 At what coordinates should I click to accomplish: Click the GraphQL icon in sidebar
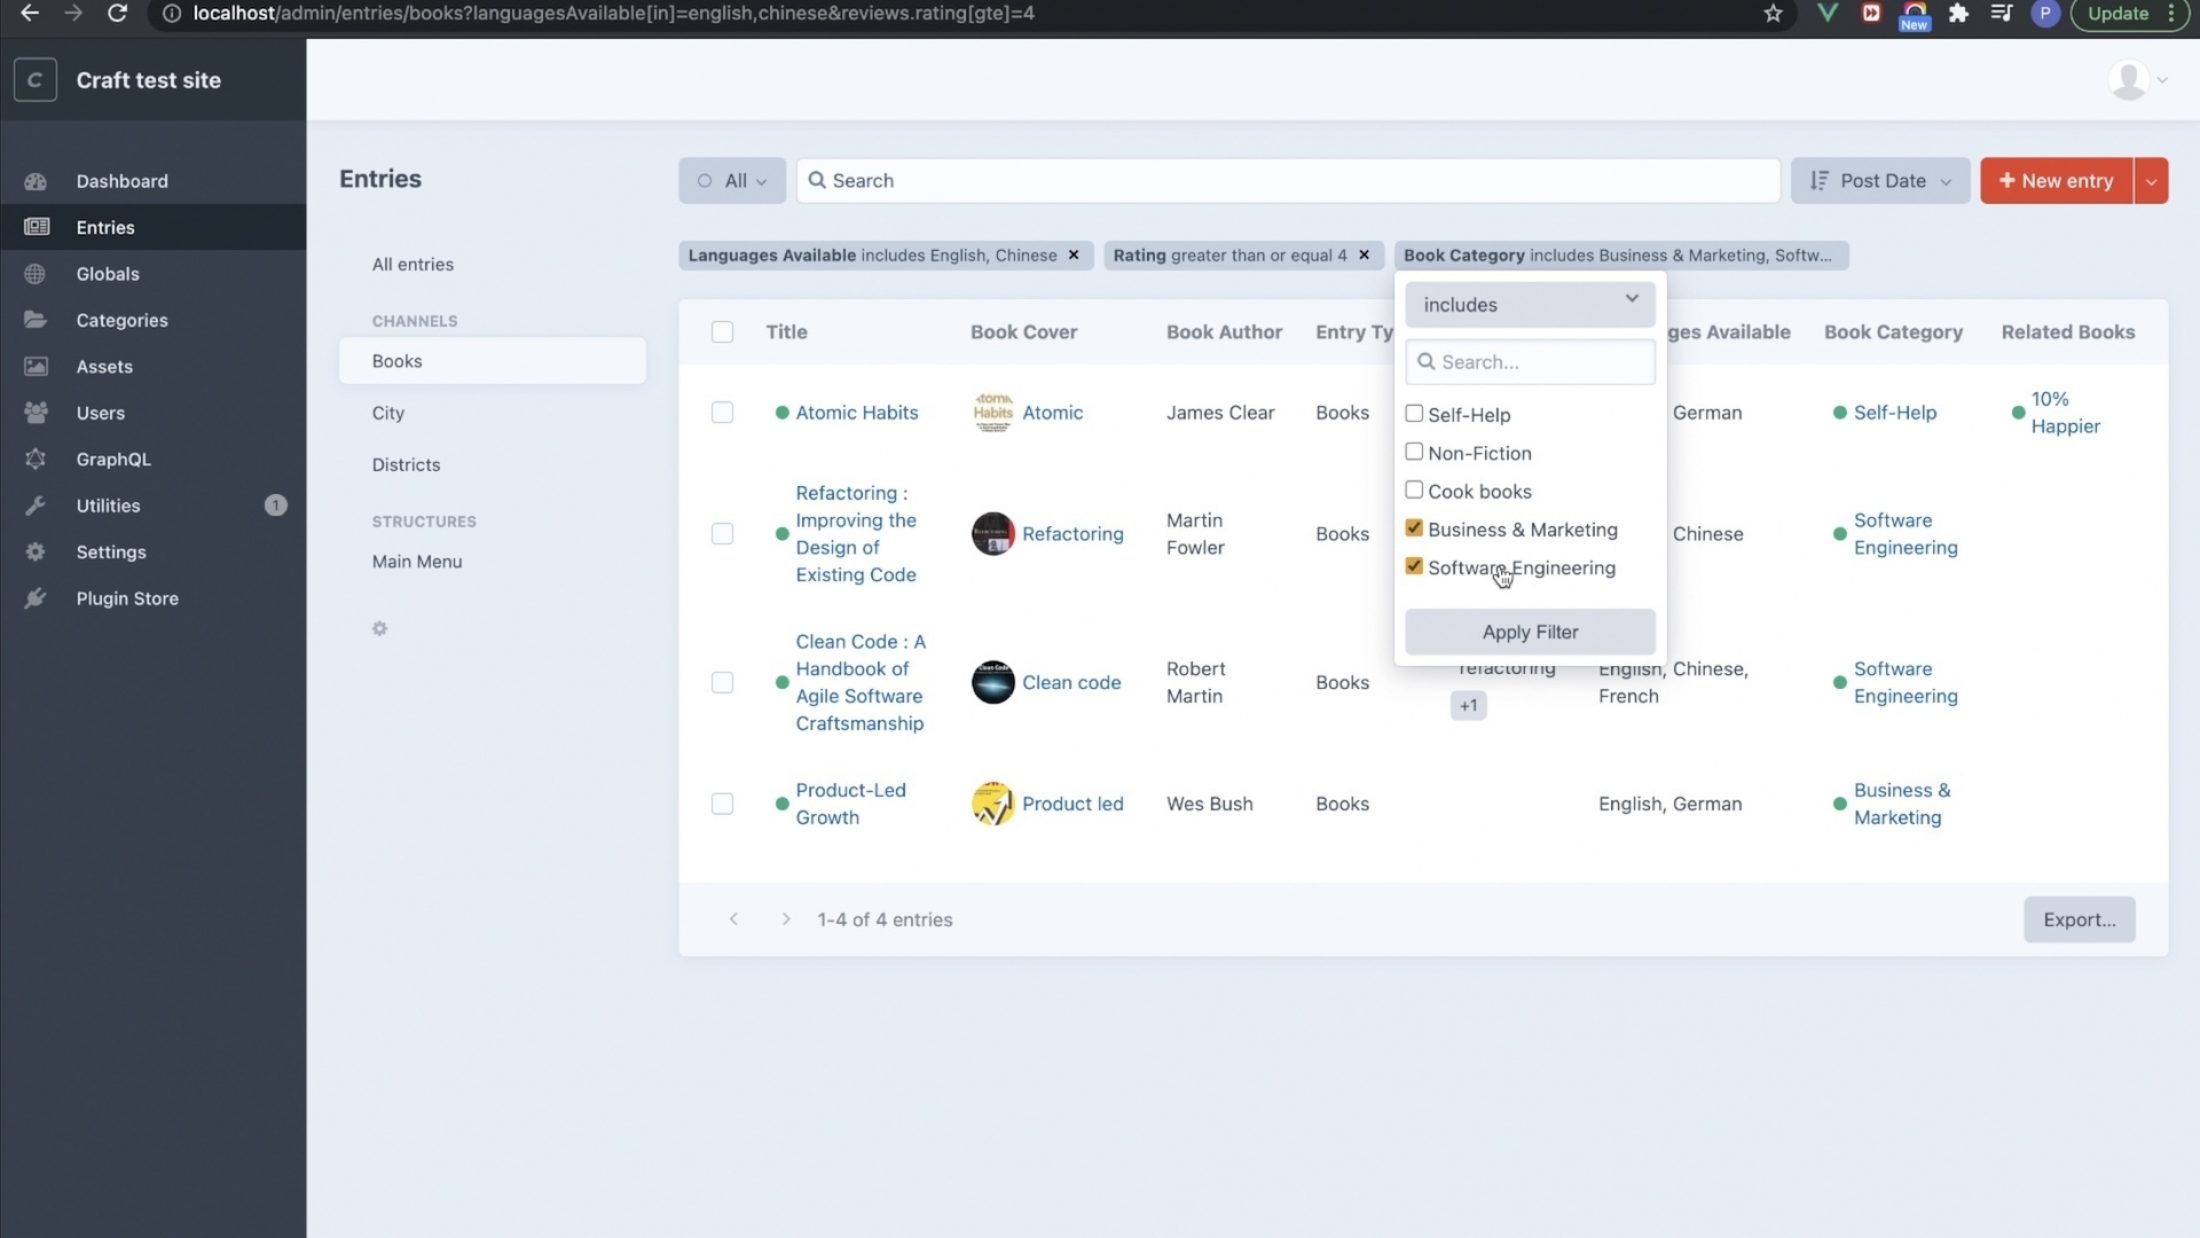pos(36,459)
